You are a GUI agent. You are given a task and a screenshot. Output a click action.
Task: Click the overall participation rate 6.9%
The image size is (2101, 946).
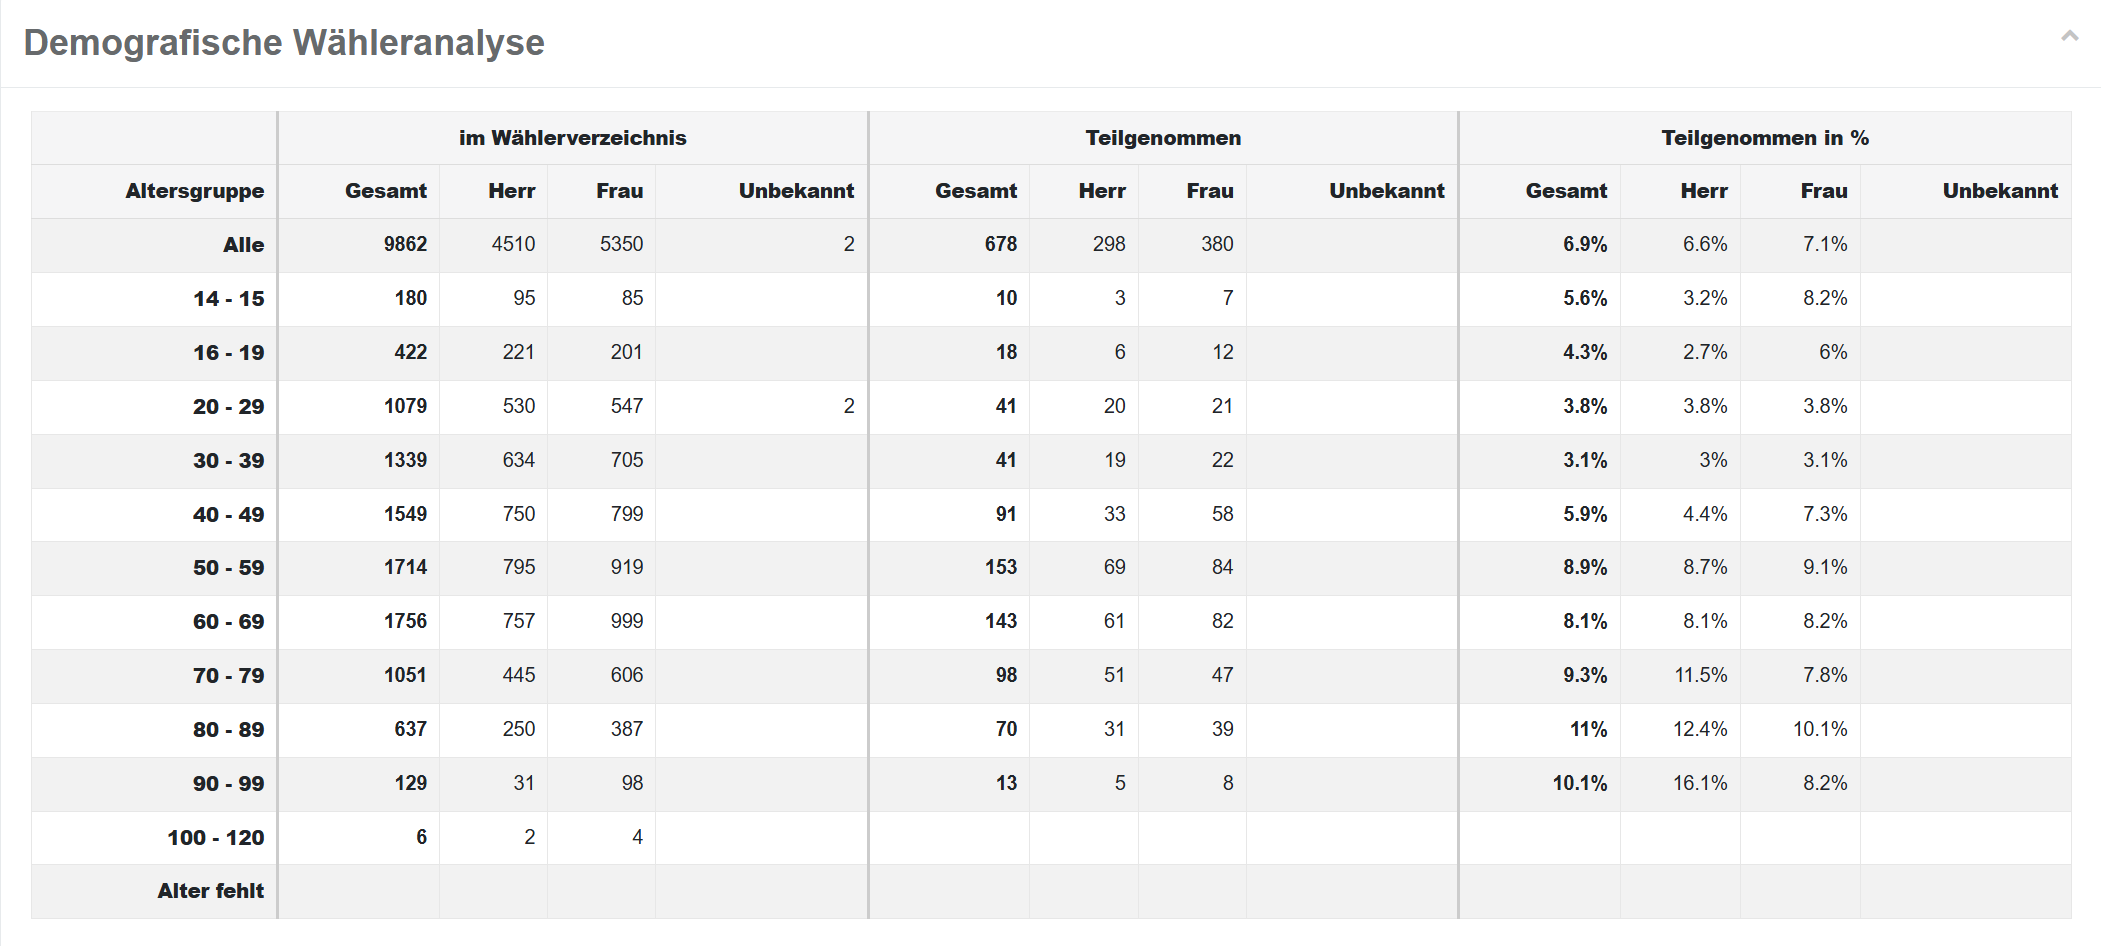(x=1585, y=245)
